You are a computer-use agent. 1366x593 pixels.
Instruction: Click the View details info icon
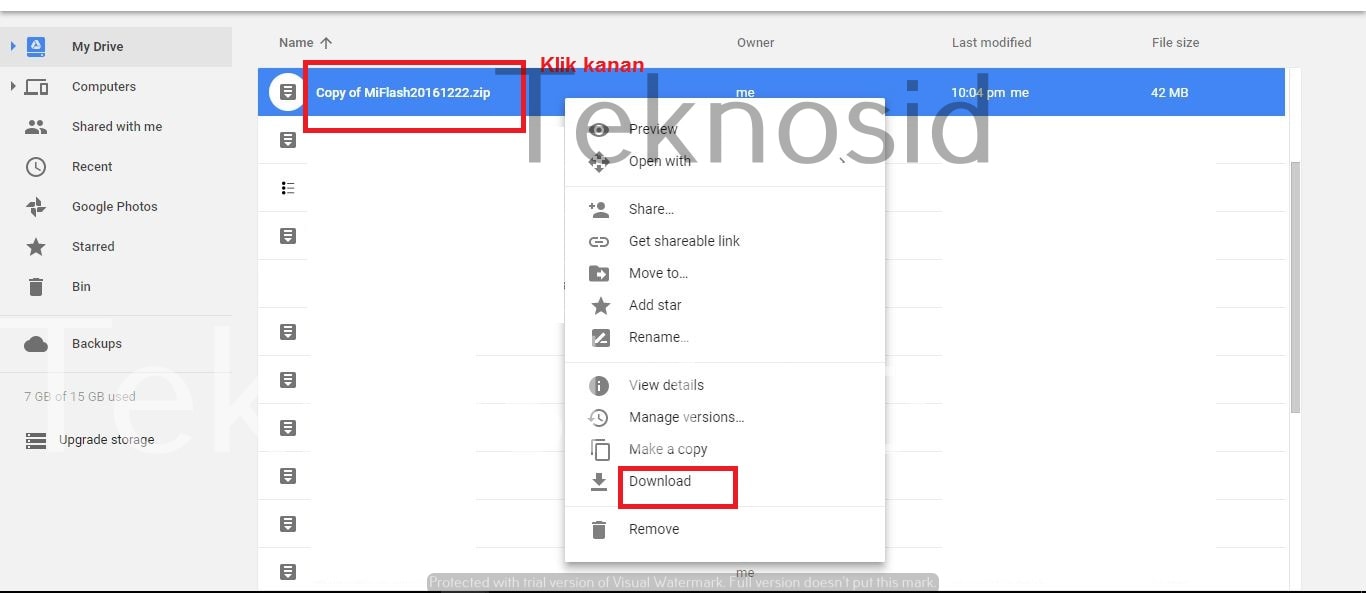click(x=599, y=386)
